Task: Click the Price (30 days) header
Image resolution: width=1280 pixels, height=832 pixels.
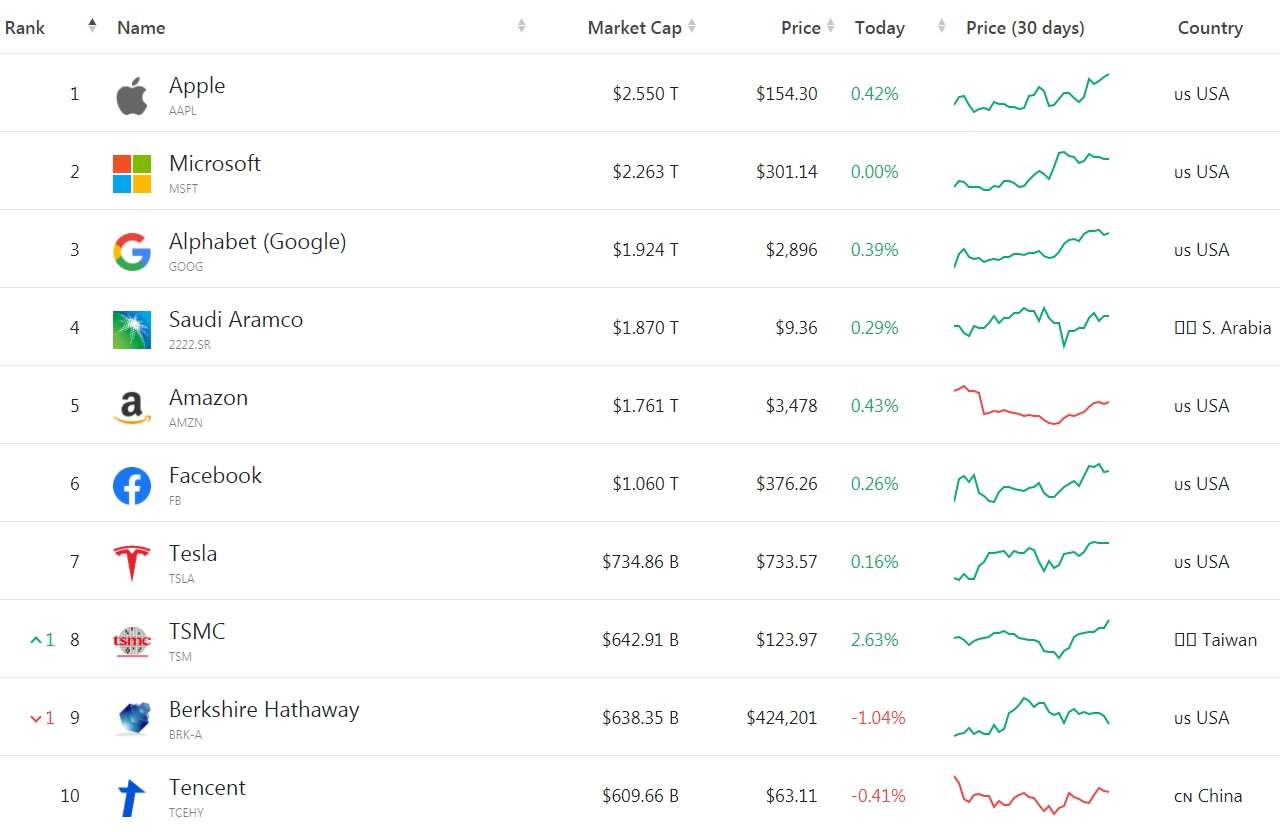Action: (1025, 28)
